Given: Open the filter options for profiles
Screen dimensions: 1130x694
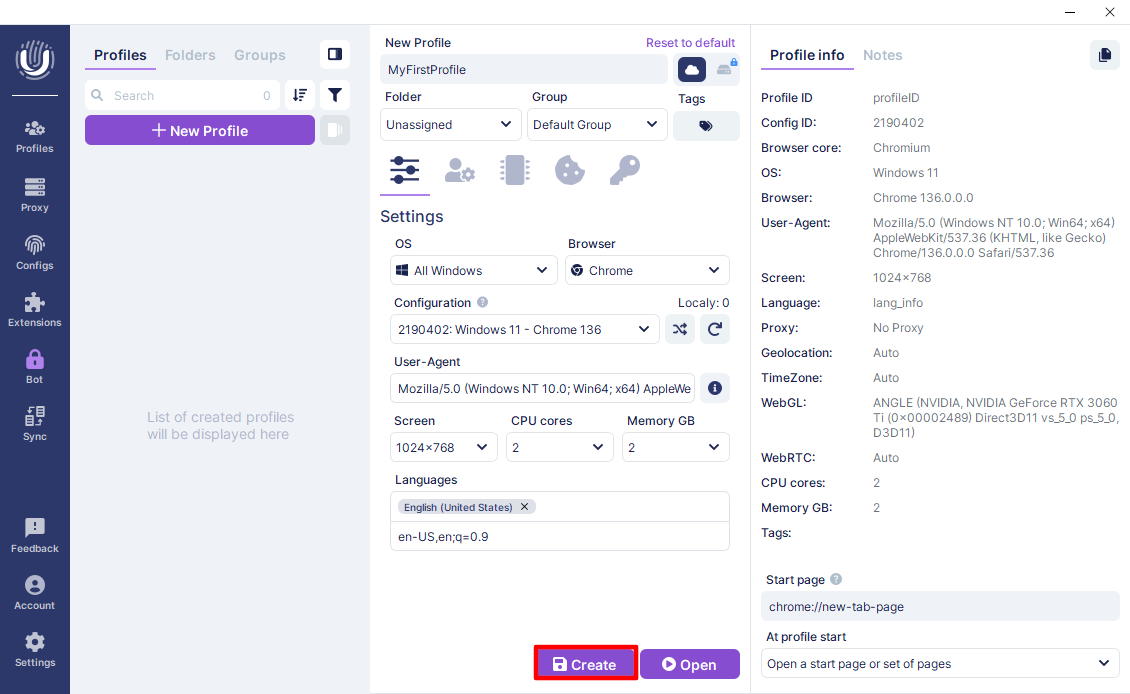Looking at the screenshot, I should click(335, 96).
